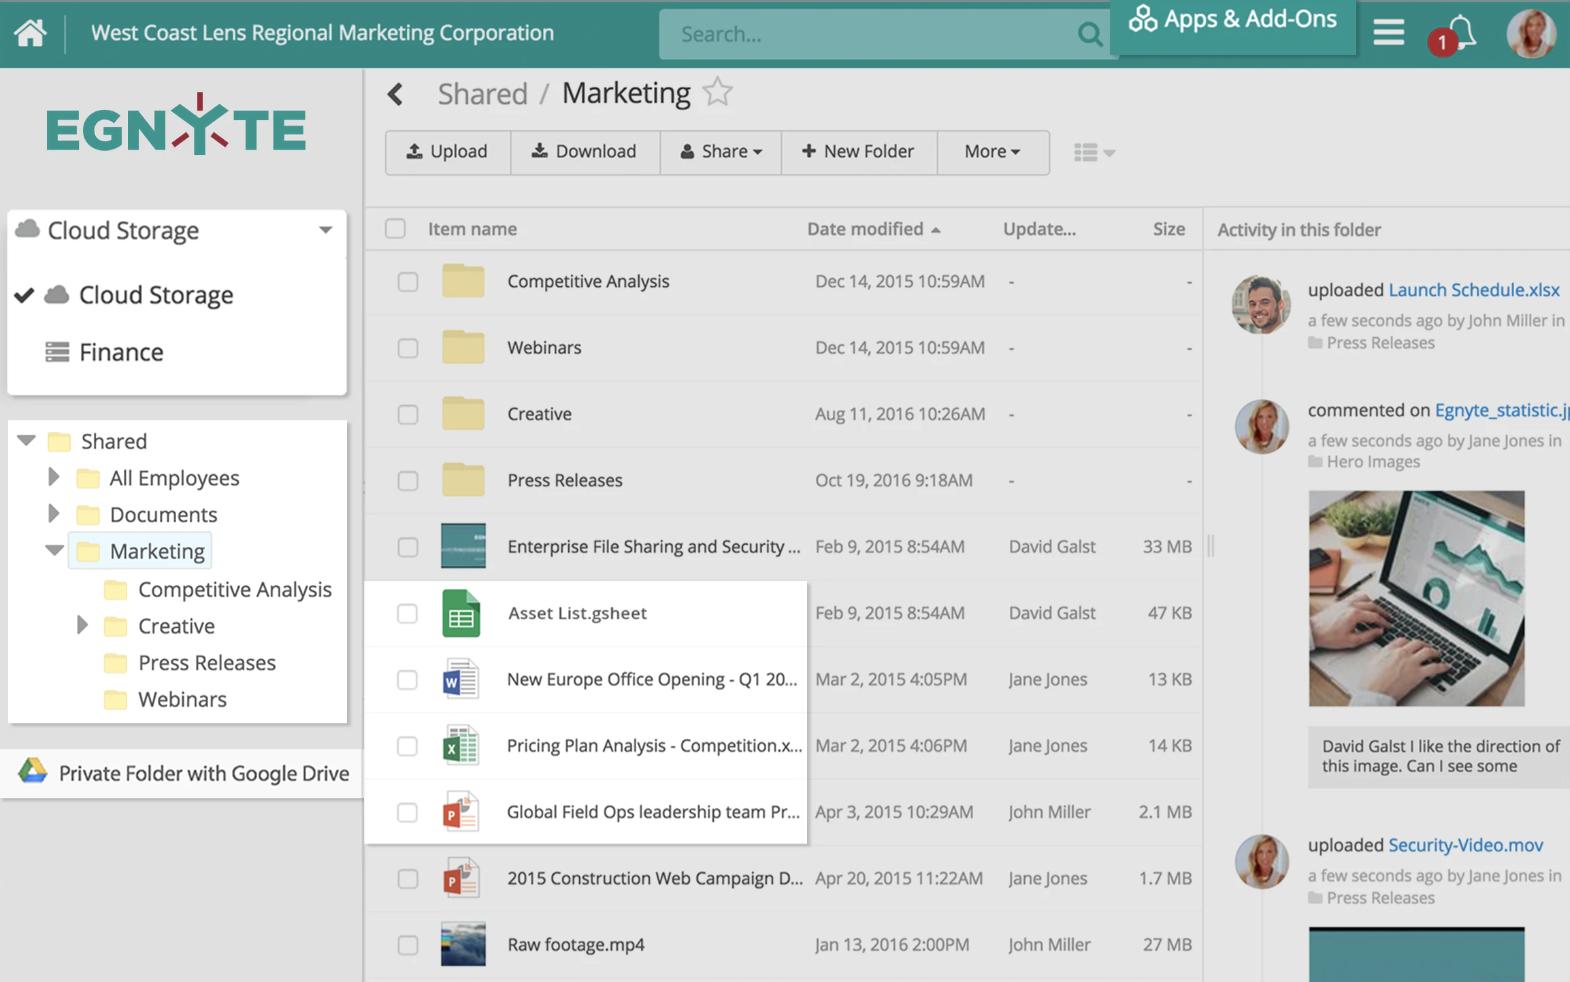Check the Pricing Plan Analysis checkbox
This screenshot has height=982, width=1570.
click(407, 746)
